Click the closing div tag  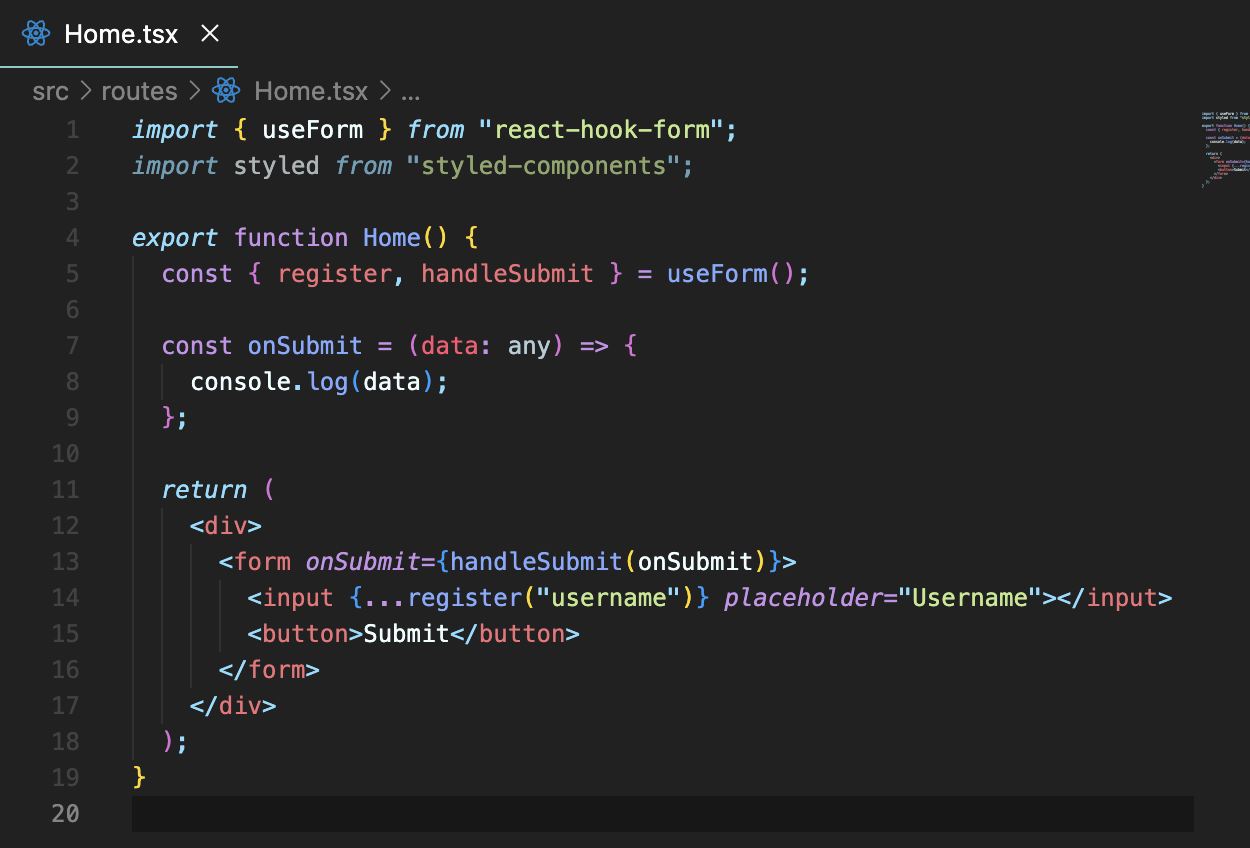[x=233, y=706]
